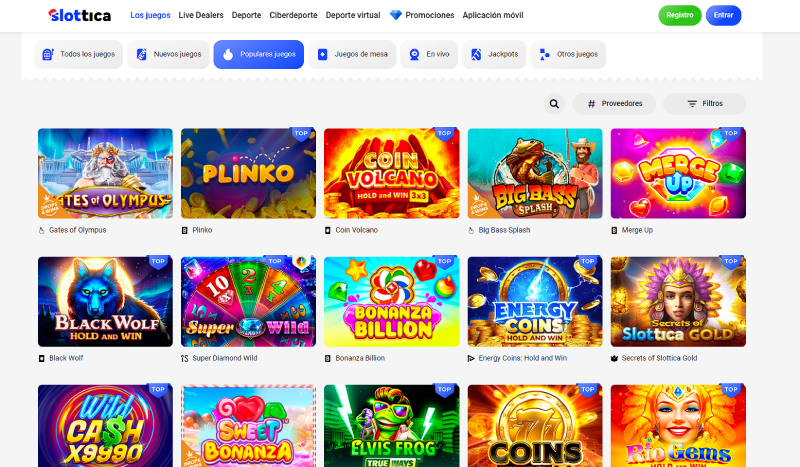The width and height of the screenshot is (800, 467).
Task: Open the Aplicación móvil link
Action: click(x=494, y=15)
